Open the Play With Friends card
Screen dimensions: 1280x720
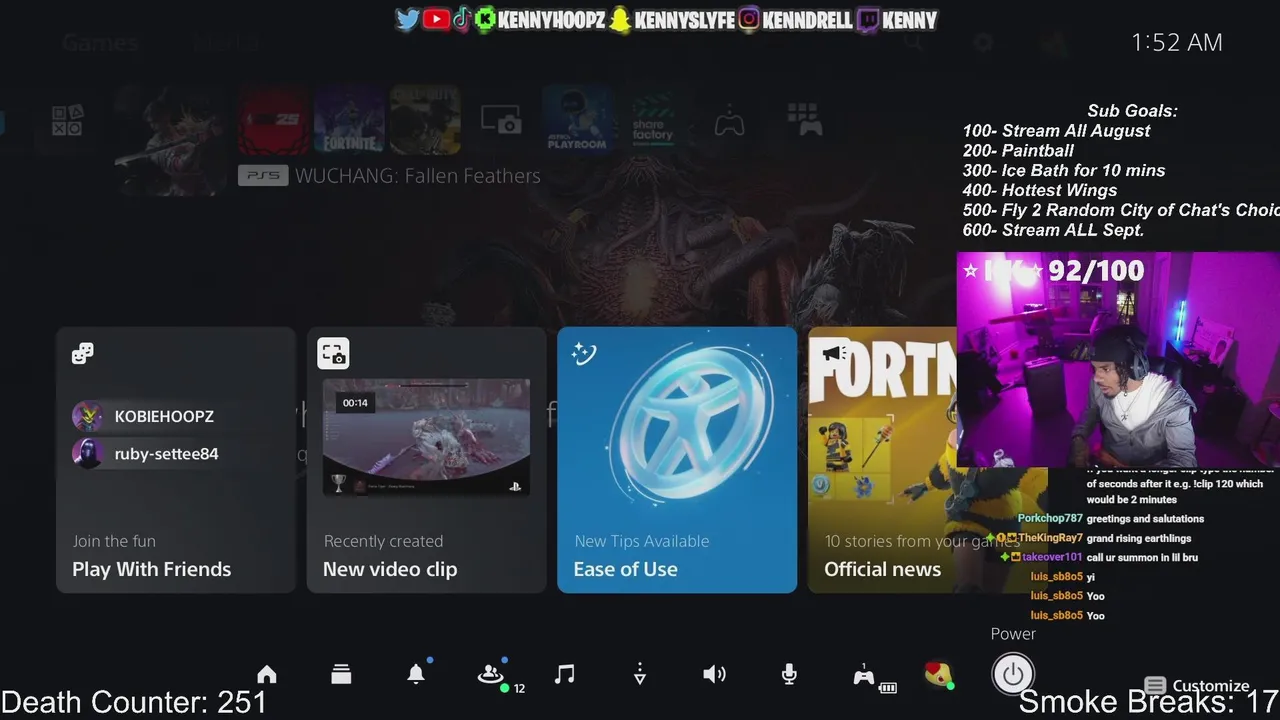pos(176,460)
